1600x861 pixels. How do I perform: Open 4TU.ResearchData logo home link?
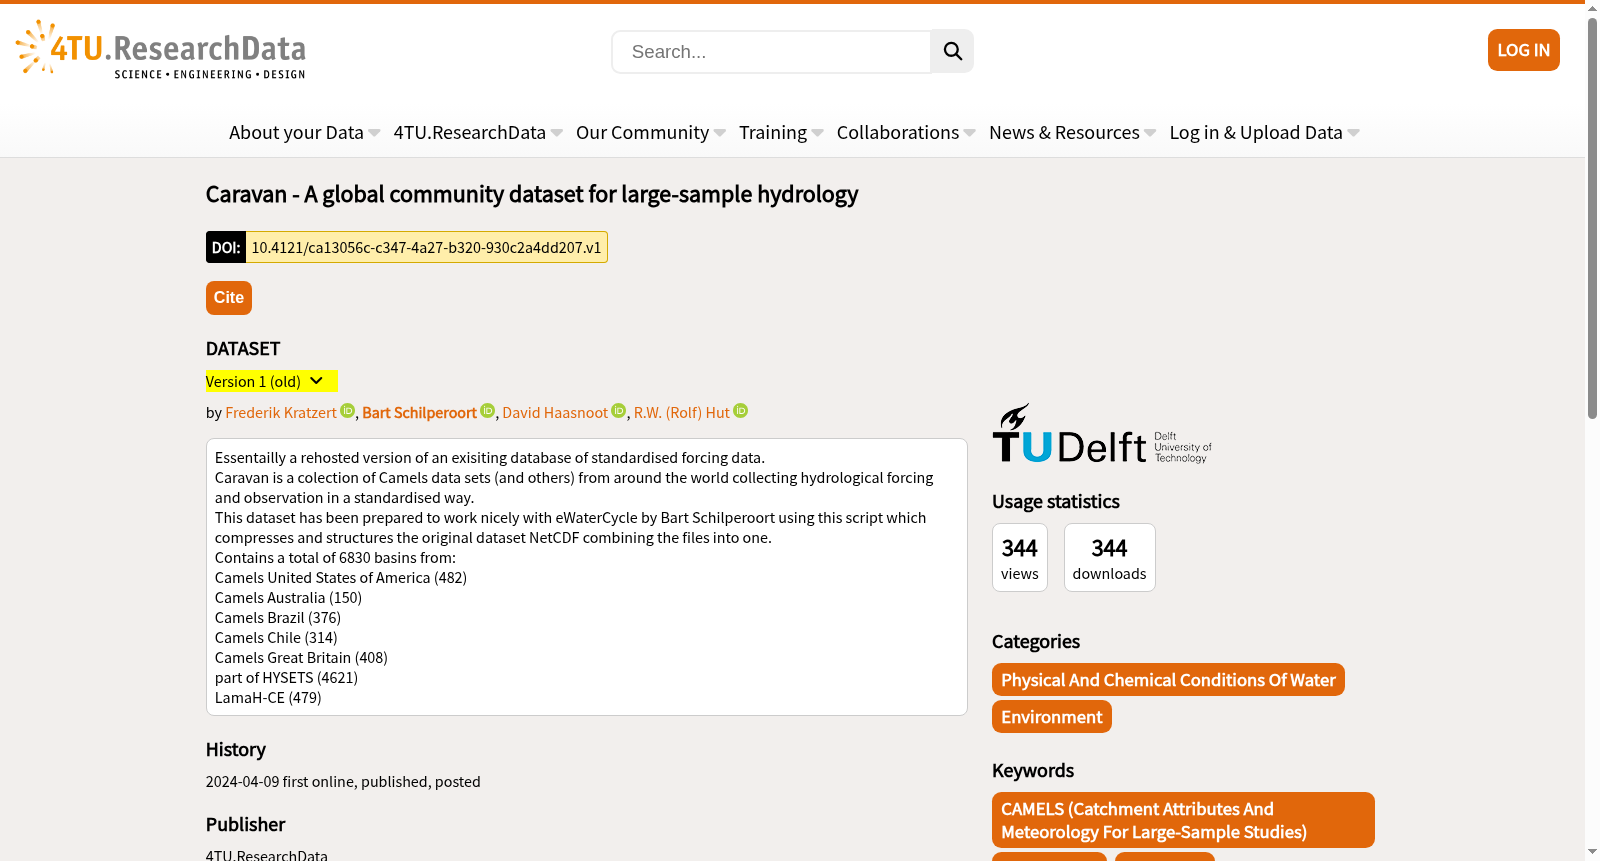tap(161, 50)
